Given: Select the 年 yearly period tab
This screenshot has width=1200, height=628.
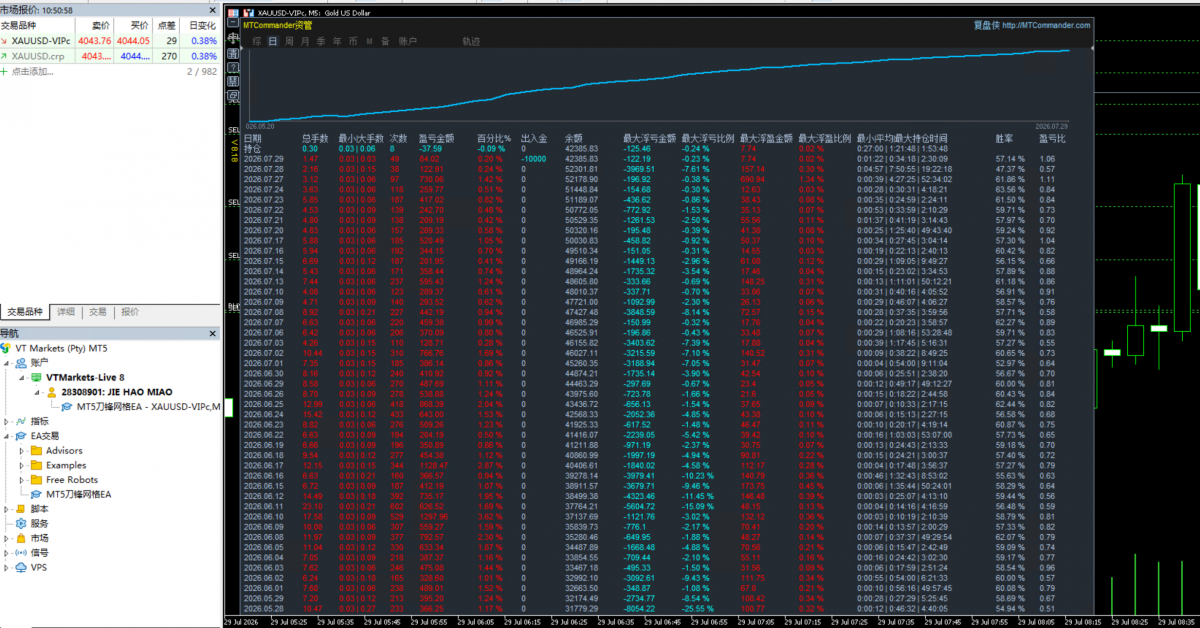Looking at the screenshot, I should pos(337,41).
